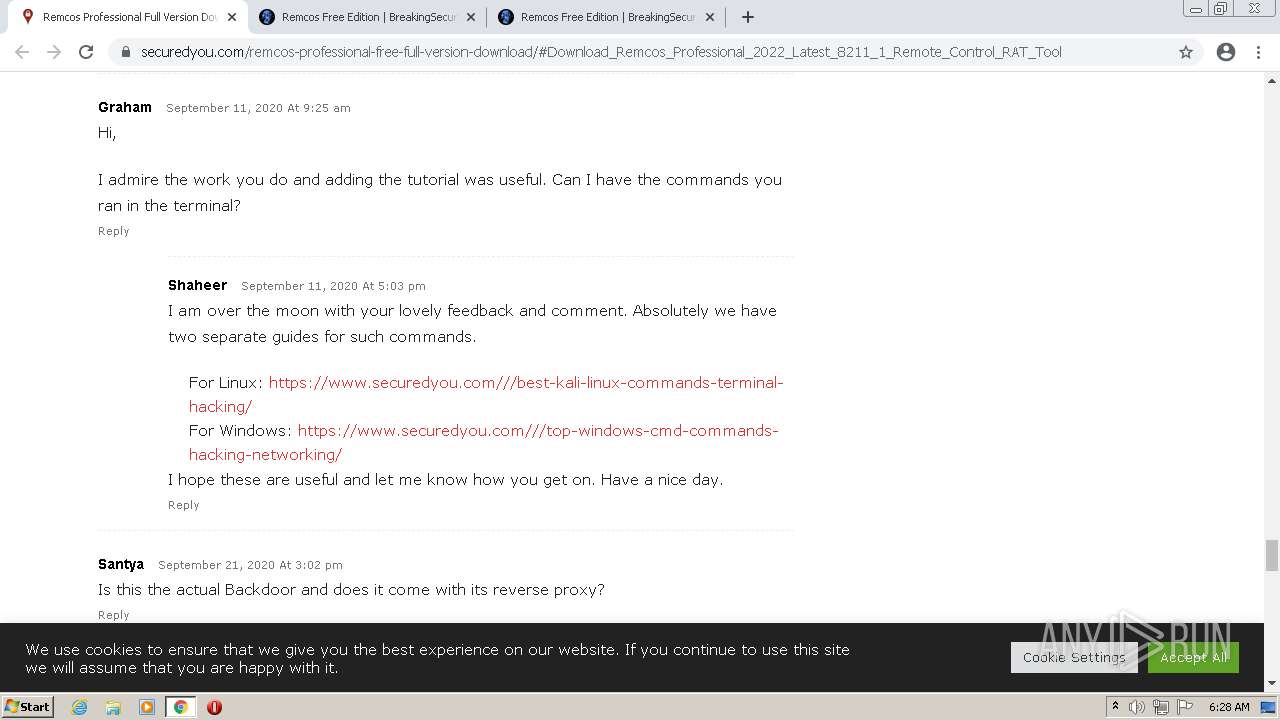Accept all cookies
Screen dimensions: 1280x720
point(1193,657)
